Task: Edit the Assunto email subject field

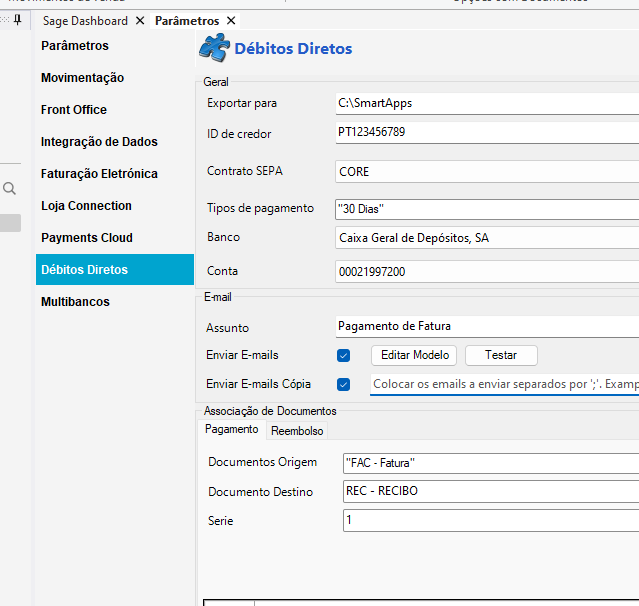Action: click(487, 326)
